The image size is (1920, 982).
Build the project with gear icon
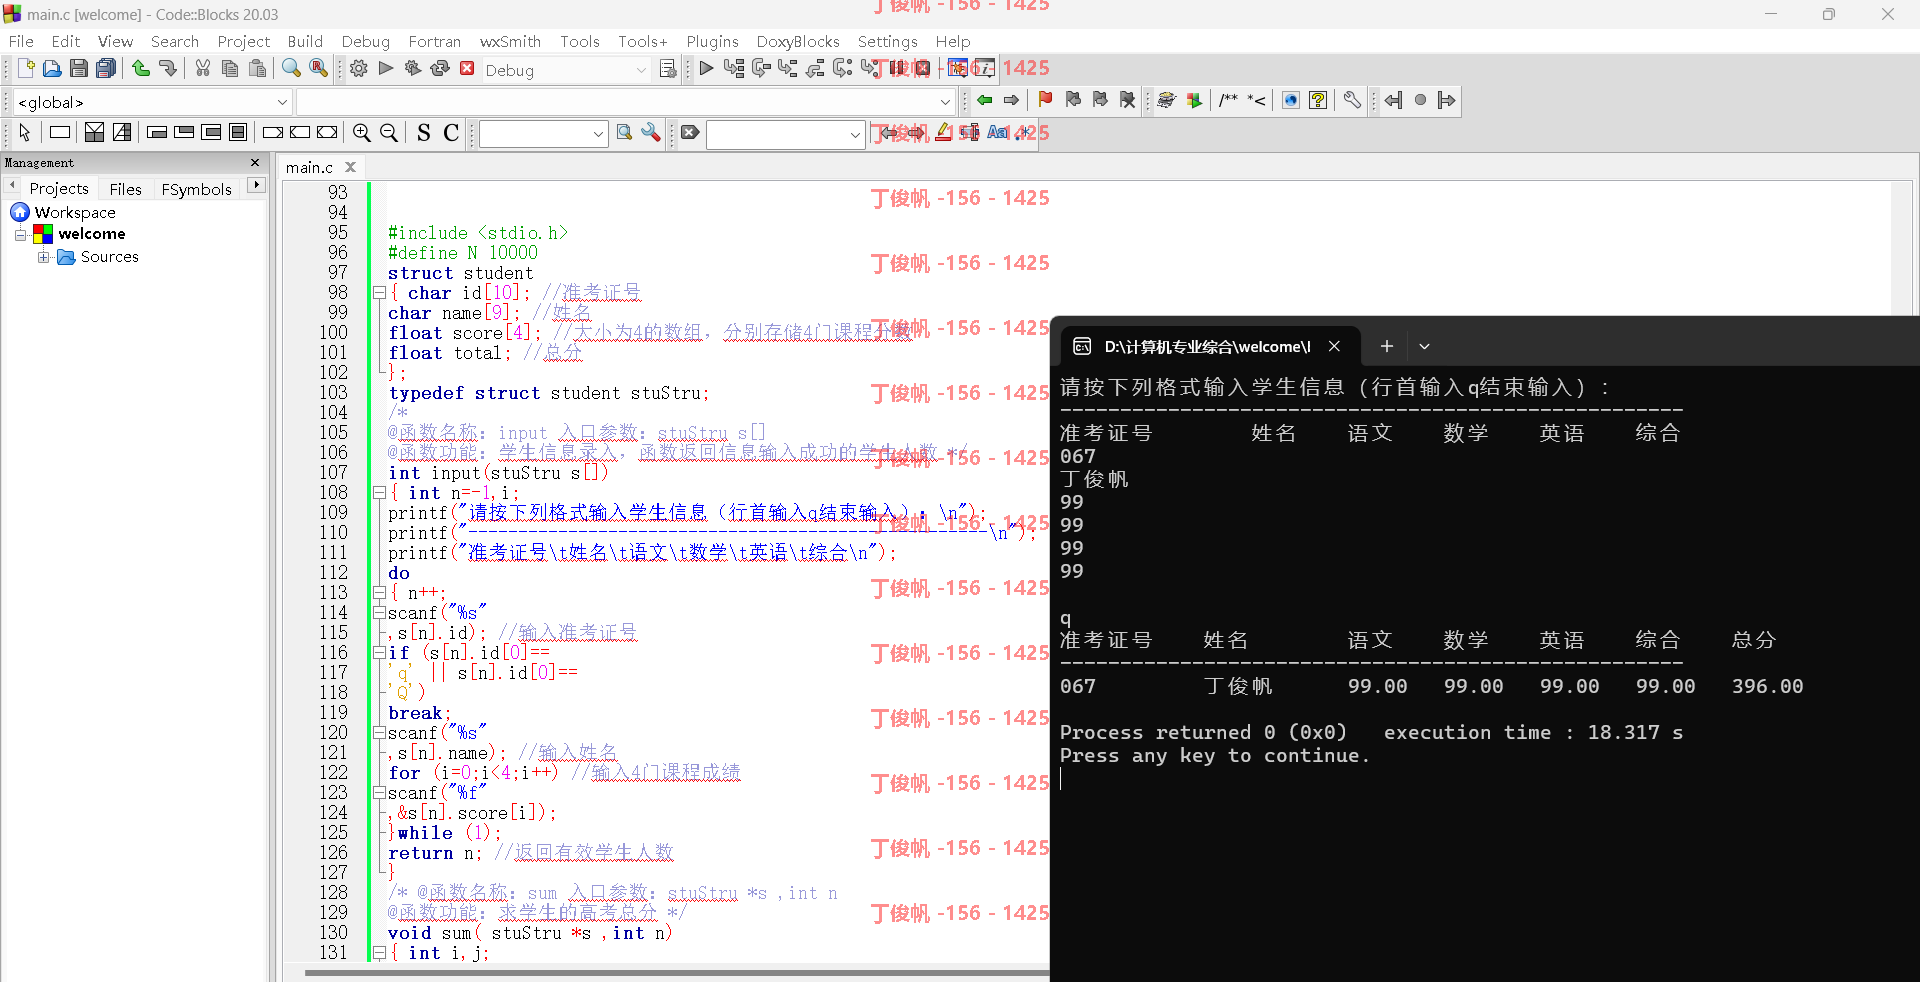pyautogui.click(x=359, y=69)
